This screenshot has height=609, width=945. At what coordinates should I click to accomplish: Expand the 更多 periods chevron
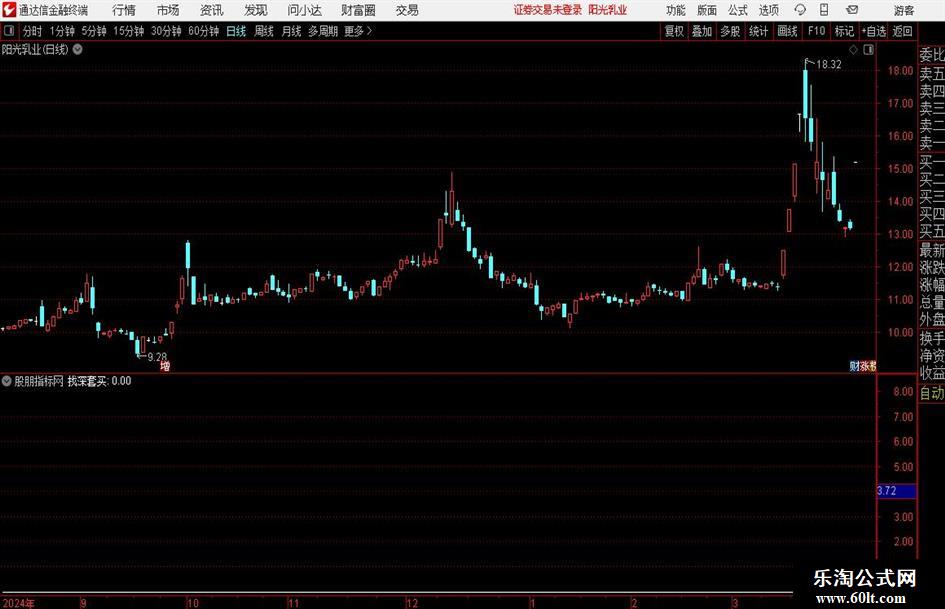click(369, 31)
